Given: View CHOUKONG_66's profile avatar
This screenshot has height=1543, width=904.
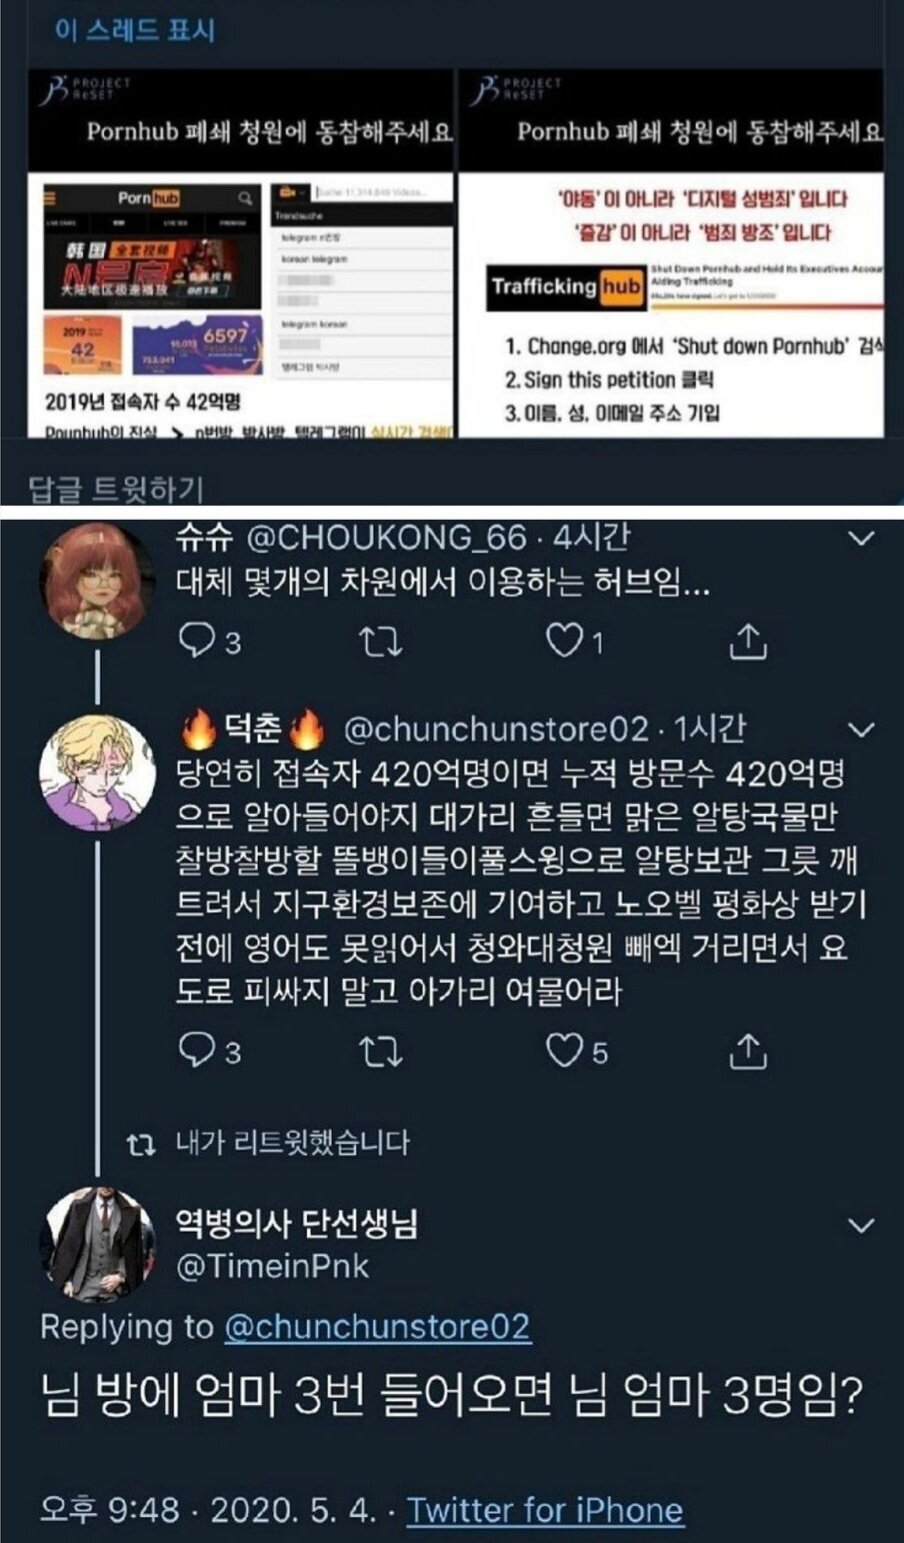Looking at the screenshot, I should [x=97, y=581].
